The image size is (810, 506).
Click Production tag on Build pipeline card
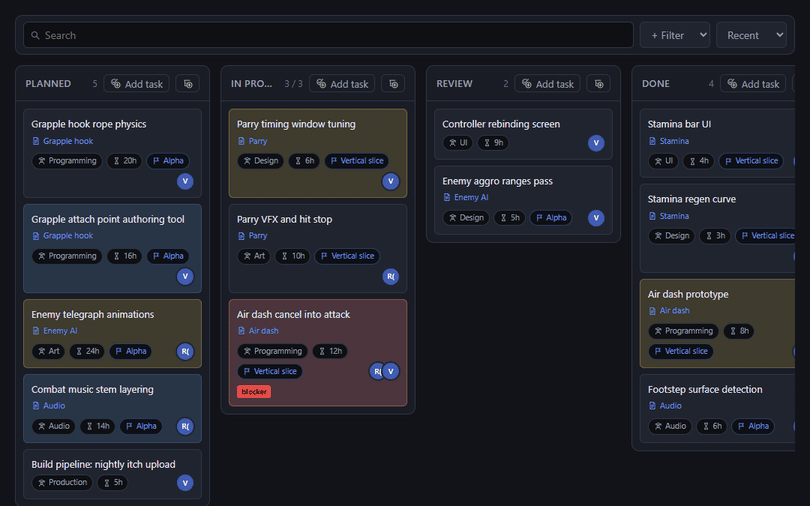point(63,483)
